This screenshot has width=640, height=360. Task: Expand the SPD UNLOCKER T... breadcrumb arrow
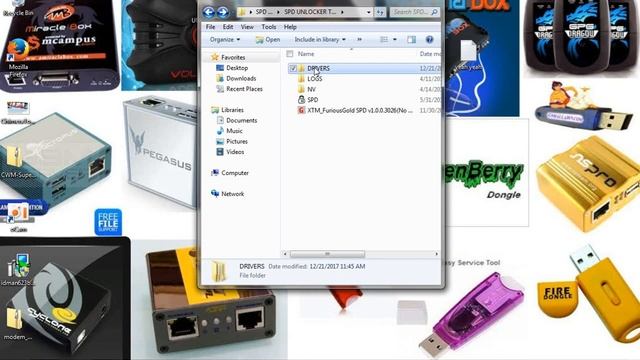tap(342, 12)
